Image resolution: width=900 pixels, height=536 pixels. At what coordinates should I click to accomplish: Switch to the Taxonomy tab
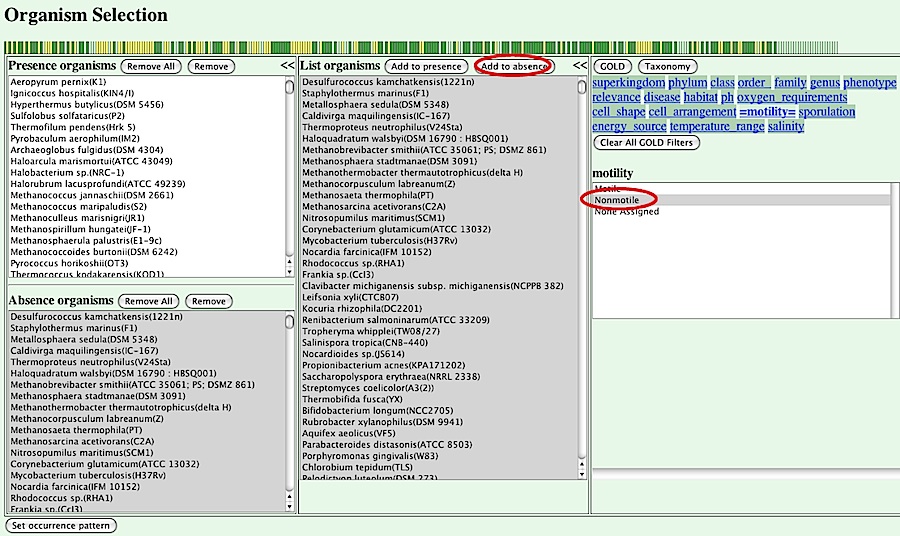[667, 66]
